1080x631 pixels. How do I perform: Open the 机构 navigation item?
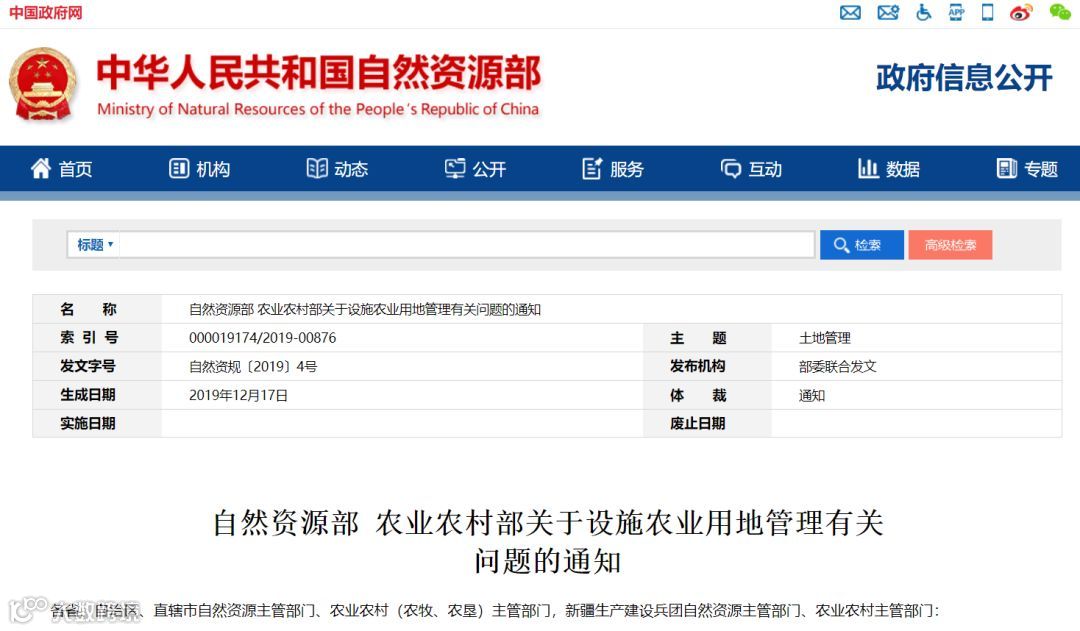point(213,169)
